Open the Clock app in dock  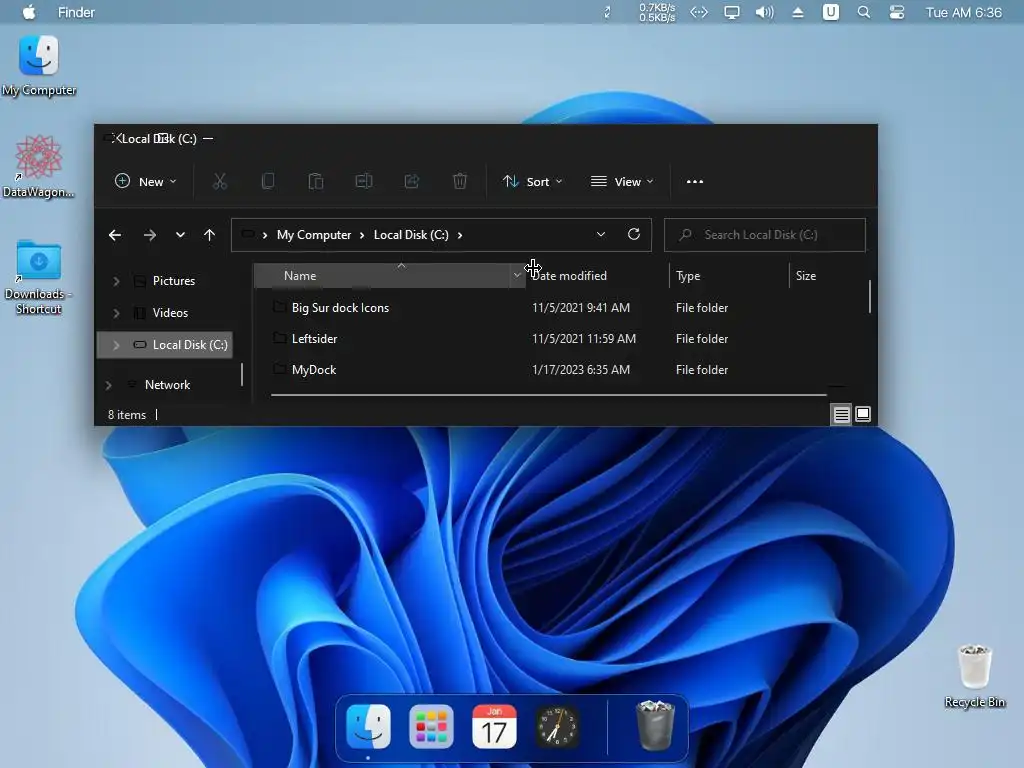click(x=557, y=726)
